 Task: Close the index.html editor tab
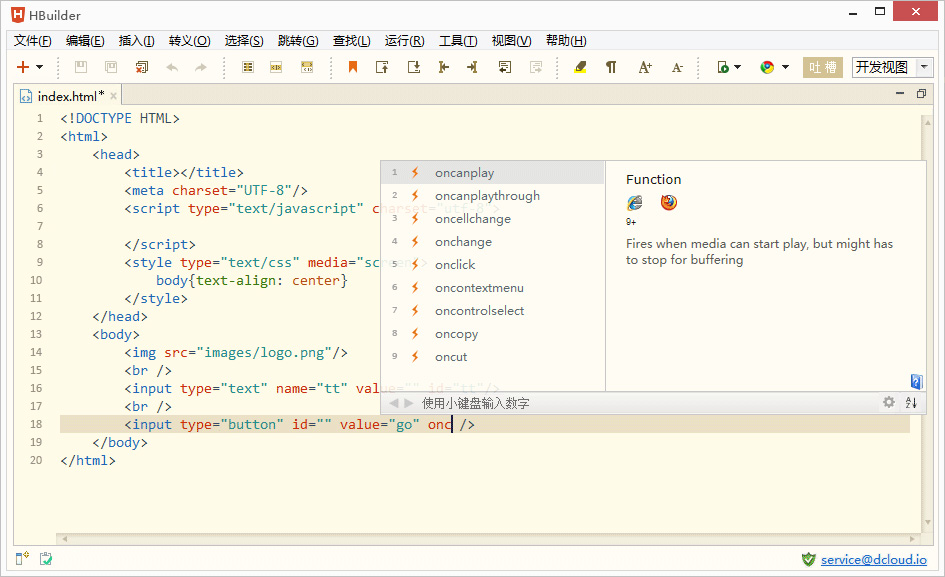pos(114,96)
